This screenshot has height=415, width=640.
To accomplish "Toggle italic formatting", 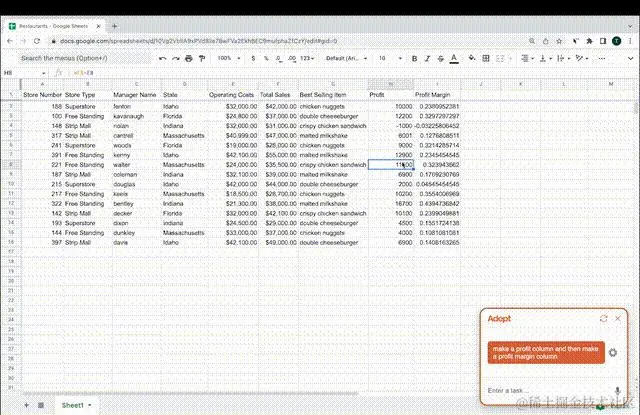I will [427, 58].
